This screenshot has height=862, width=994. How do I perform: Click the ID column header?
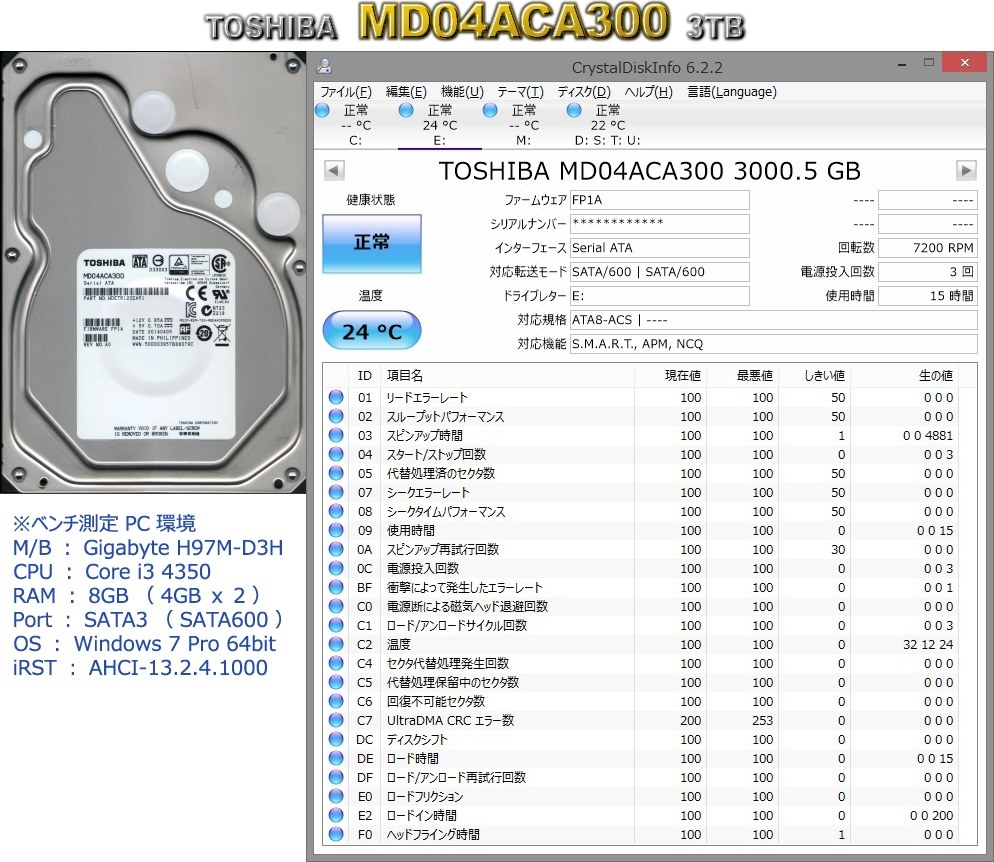click(365, 376)
